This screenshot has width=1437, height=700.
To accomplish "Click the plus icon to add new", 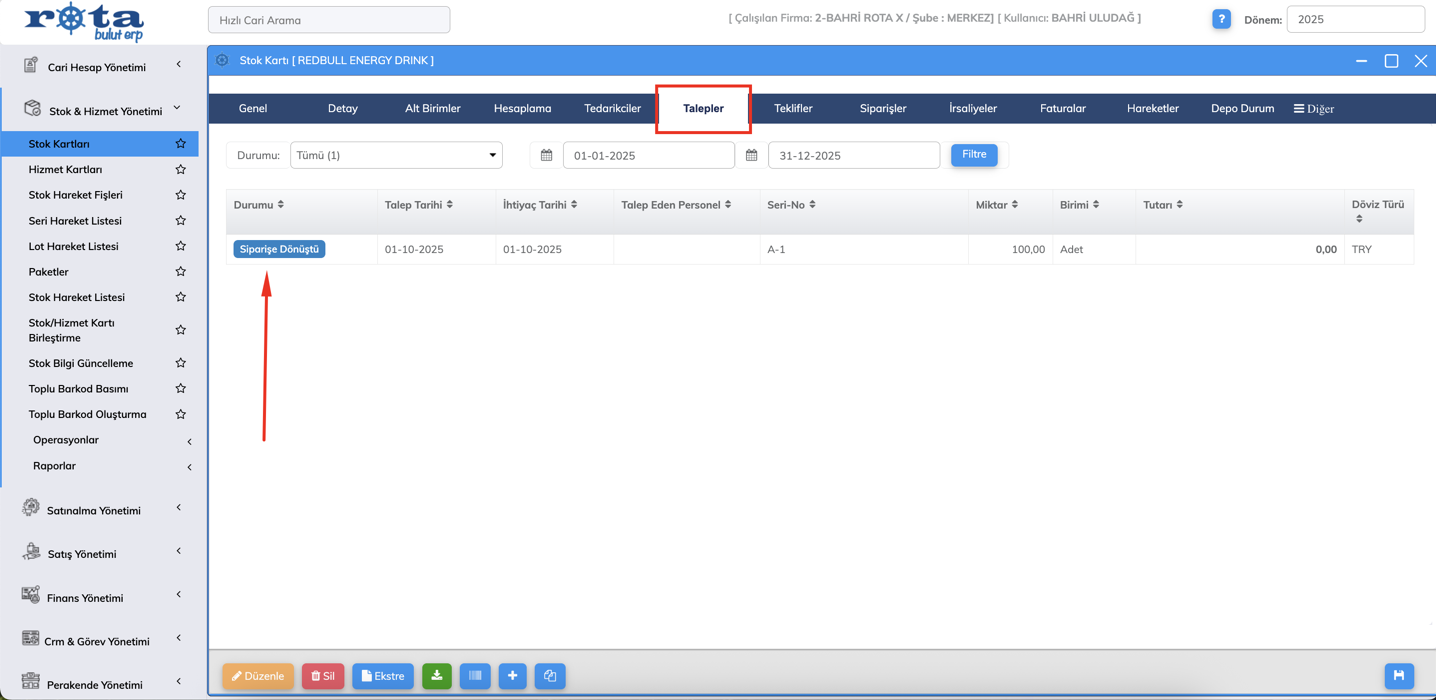I will 512,676.
